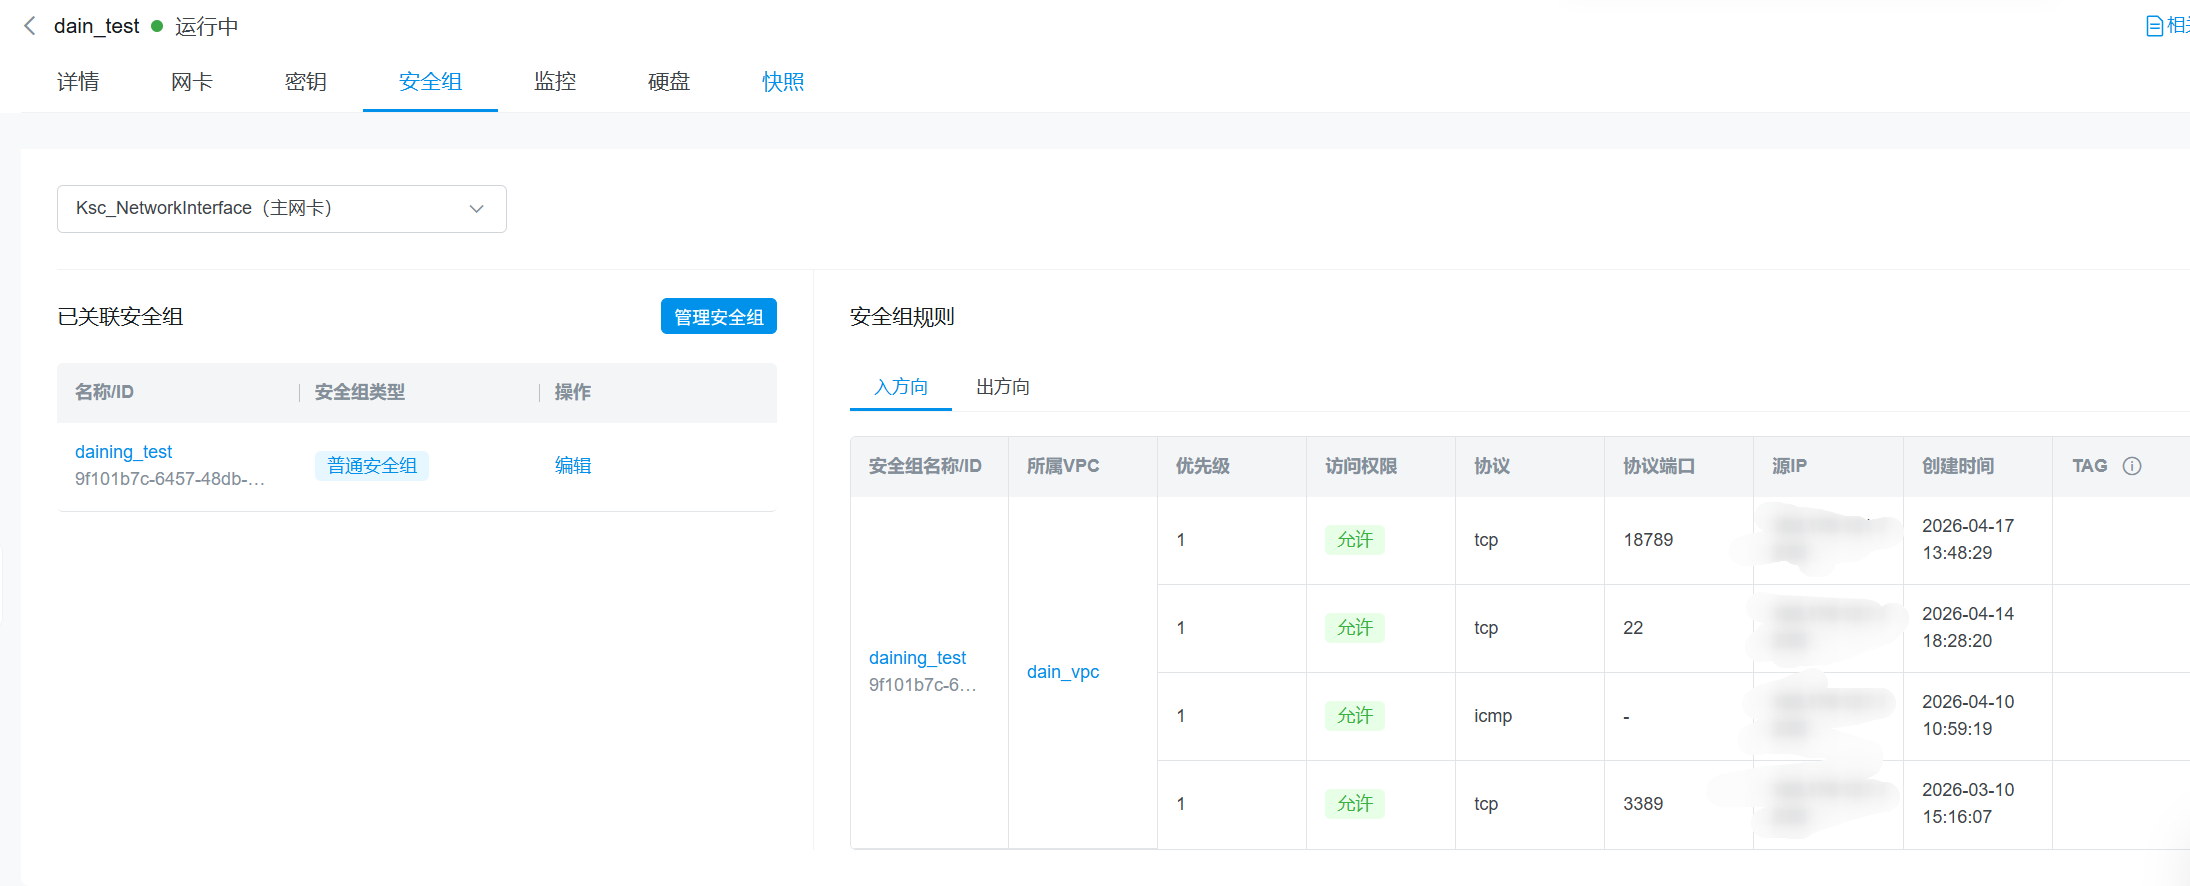Click the TAG info circle icon
The width and height of the screenshot is (2190, 886).
coord(2132,466)
